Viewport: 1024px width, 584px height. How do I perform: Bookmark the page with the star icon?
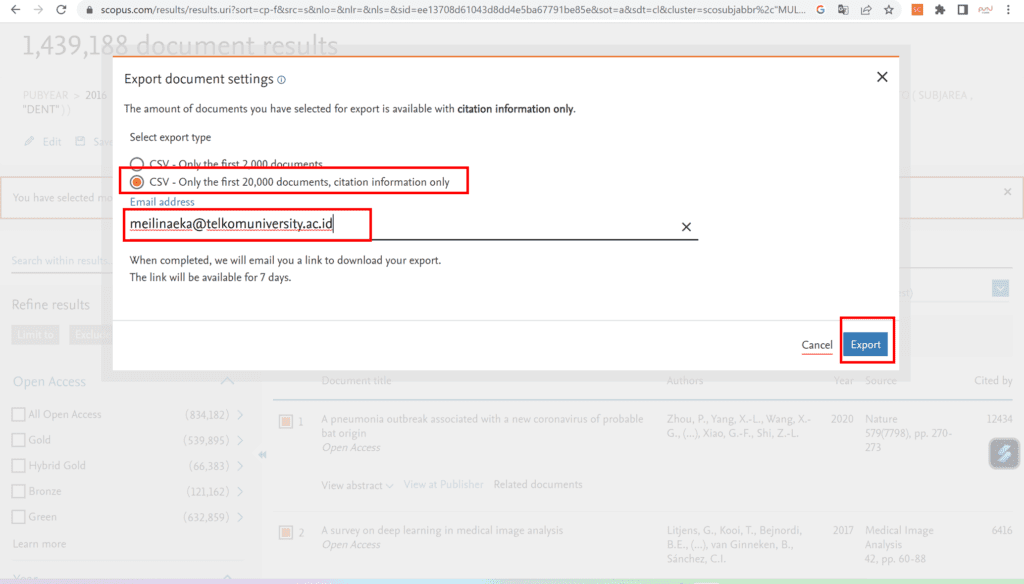pos(887,10)
